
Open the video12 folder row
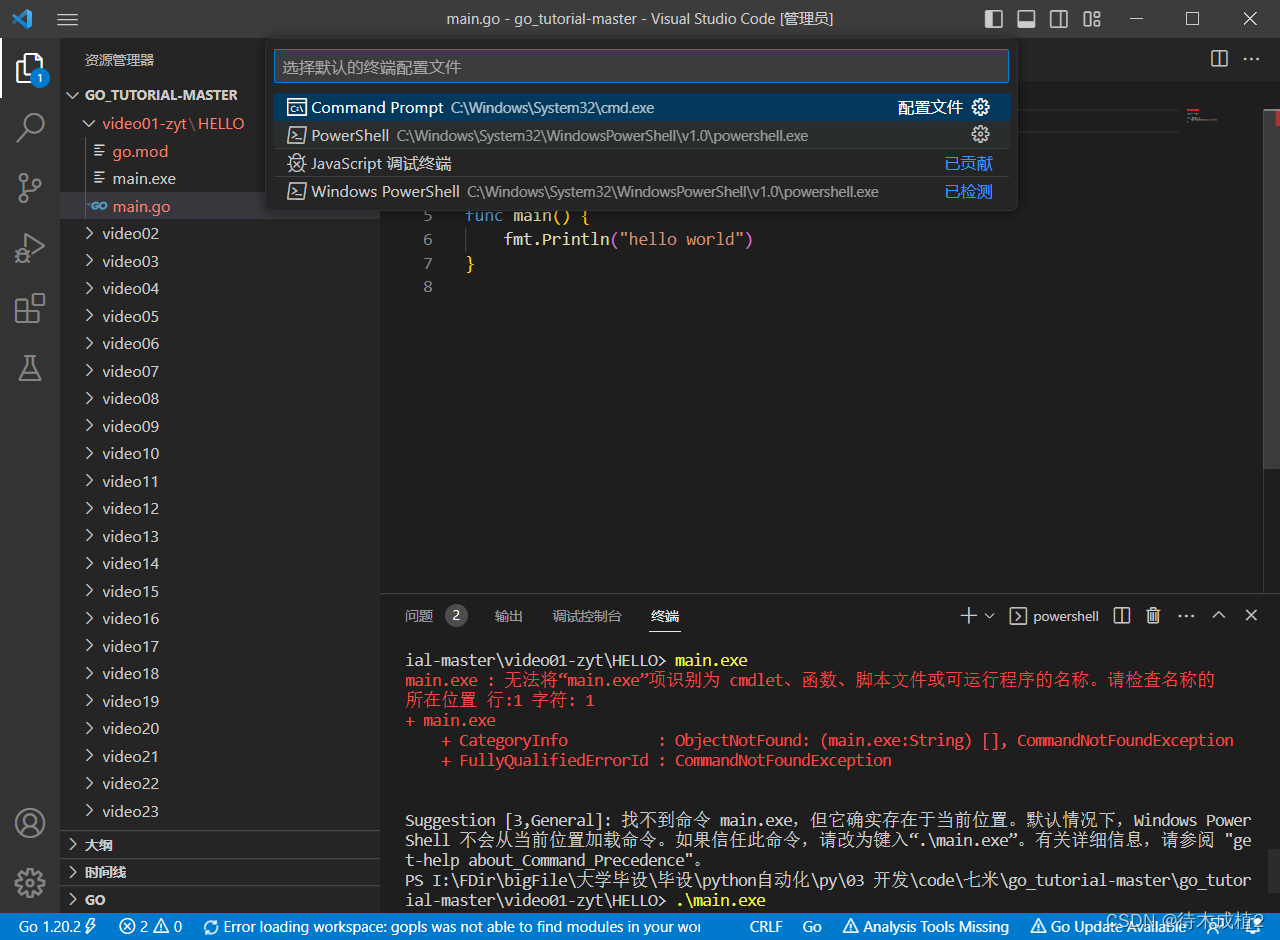point(220,508)
